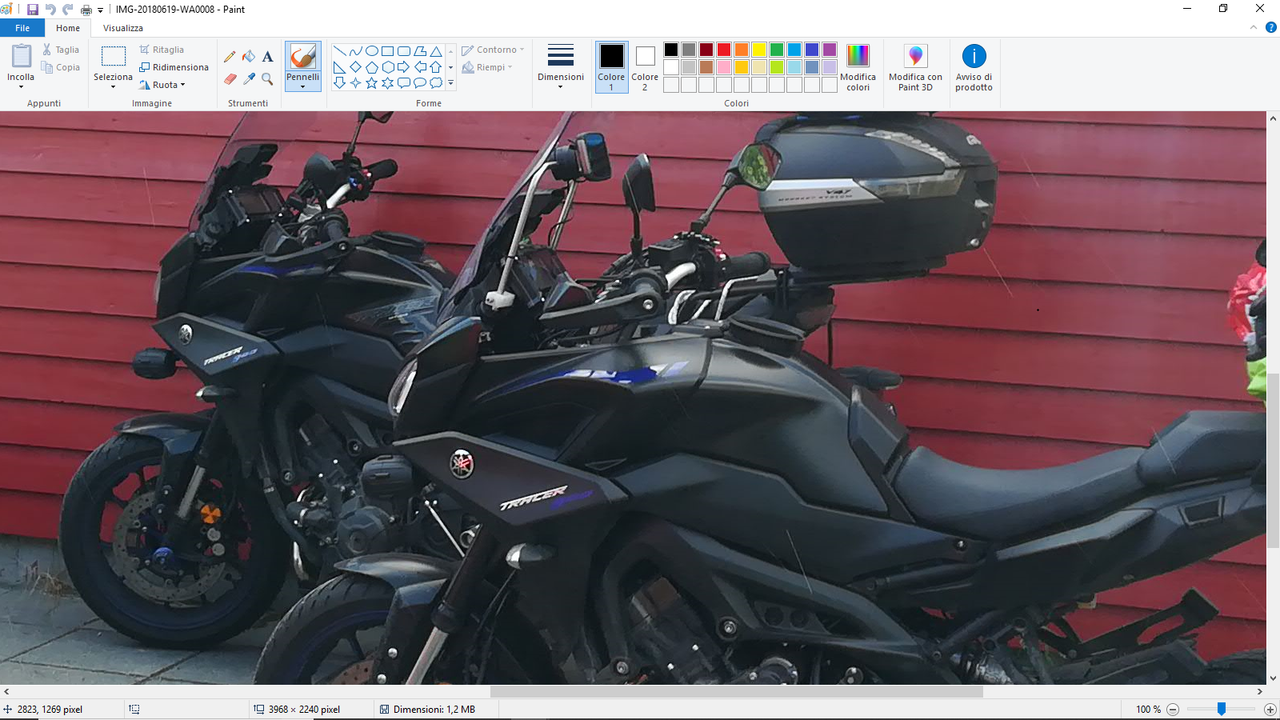Screen dimensions: 1280x720
Task: Activate Colore 1 foreground color
Action: [611, 67]
